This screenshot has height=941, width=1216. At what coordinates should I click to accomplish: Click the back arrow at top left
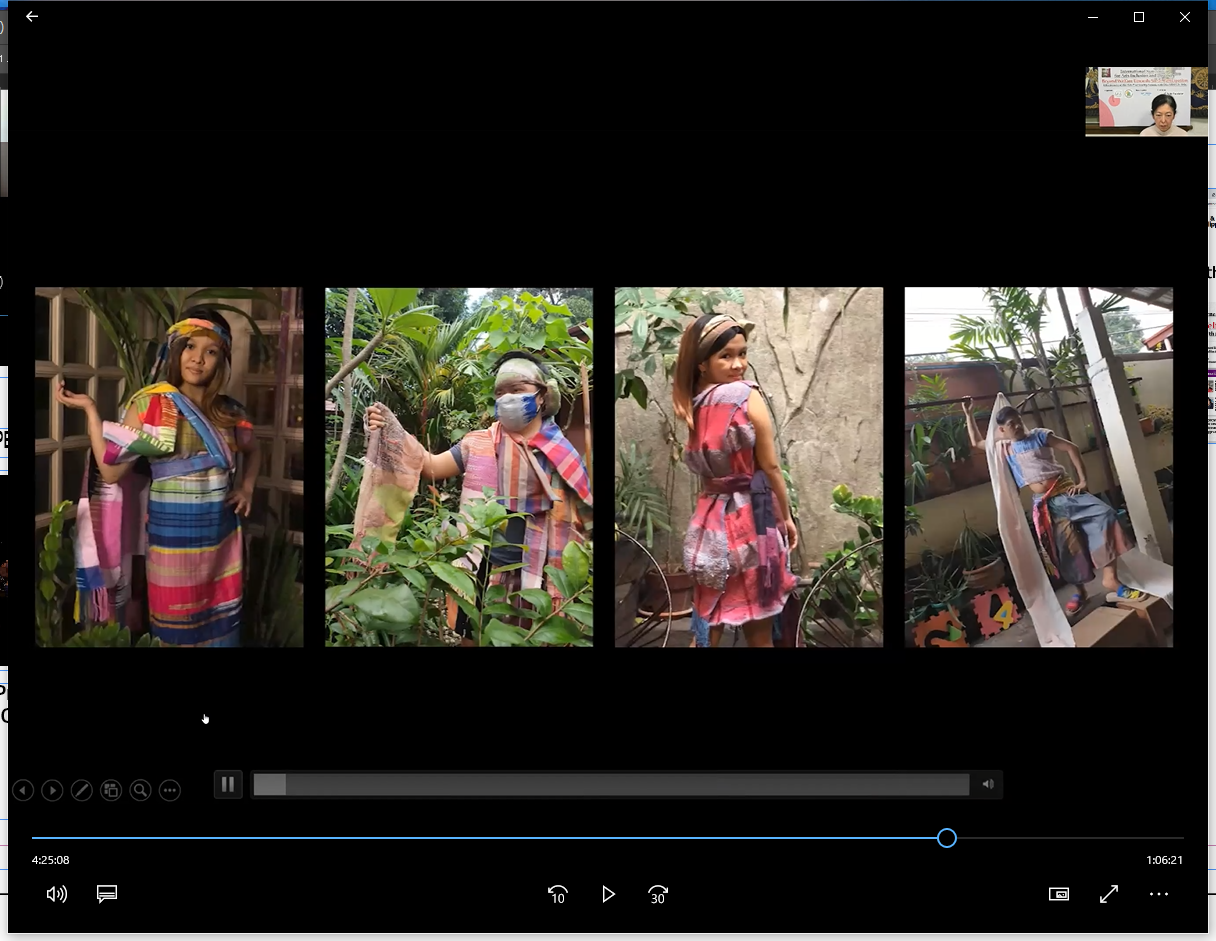click(x=32, y=17)
